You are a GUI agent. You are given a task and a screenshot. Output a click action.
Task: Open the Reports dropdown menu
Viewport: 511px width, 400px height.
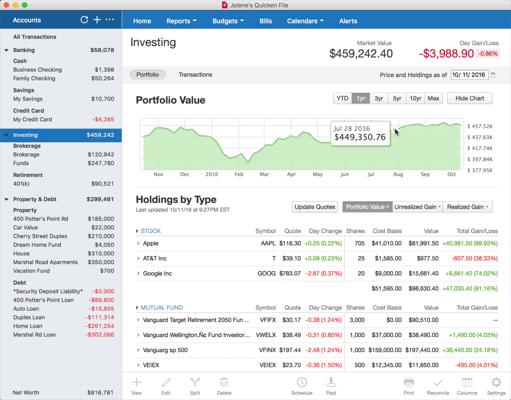181,21
